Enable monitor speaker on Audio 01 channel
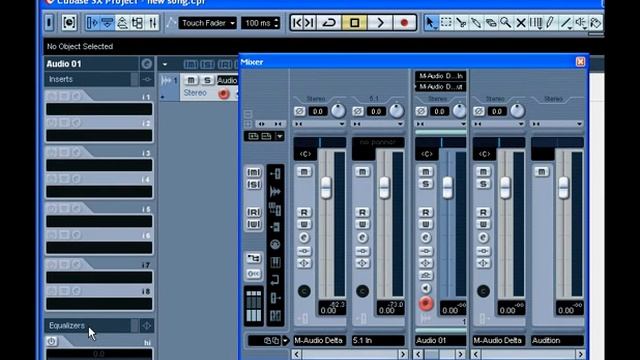The width and height of the screenshot is (640, 360). point(425,288)
